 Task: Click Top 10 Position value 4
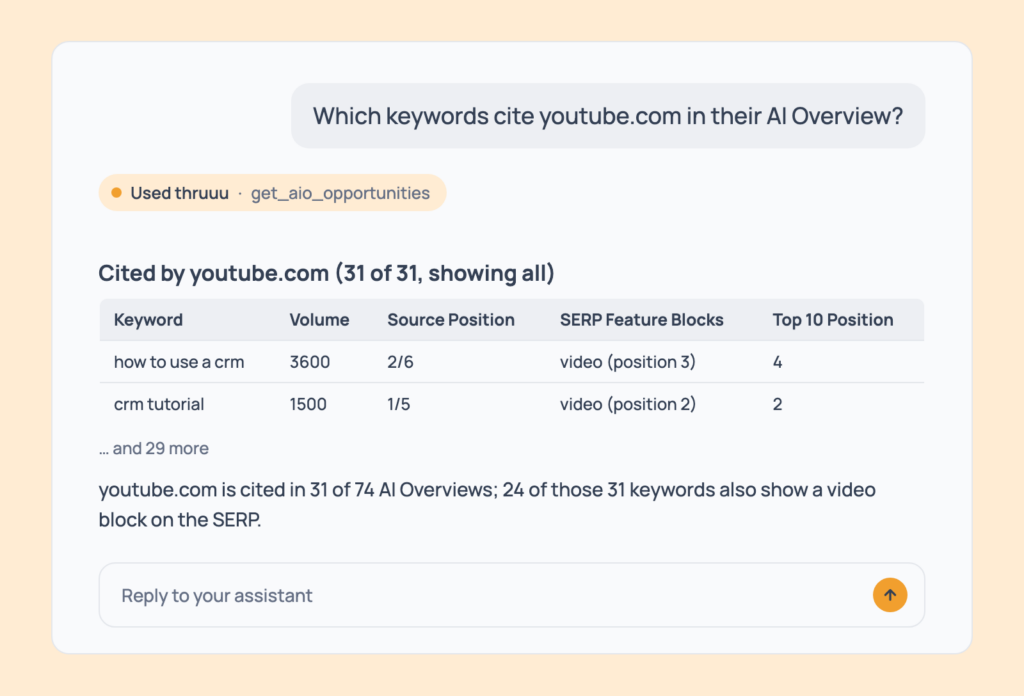(777, 362)
